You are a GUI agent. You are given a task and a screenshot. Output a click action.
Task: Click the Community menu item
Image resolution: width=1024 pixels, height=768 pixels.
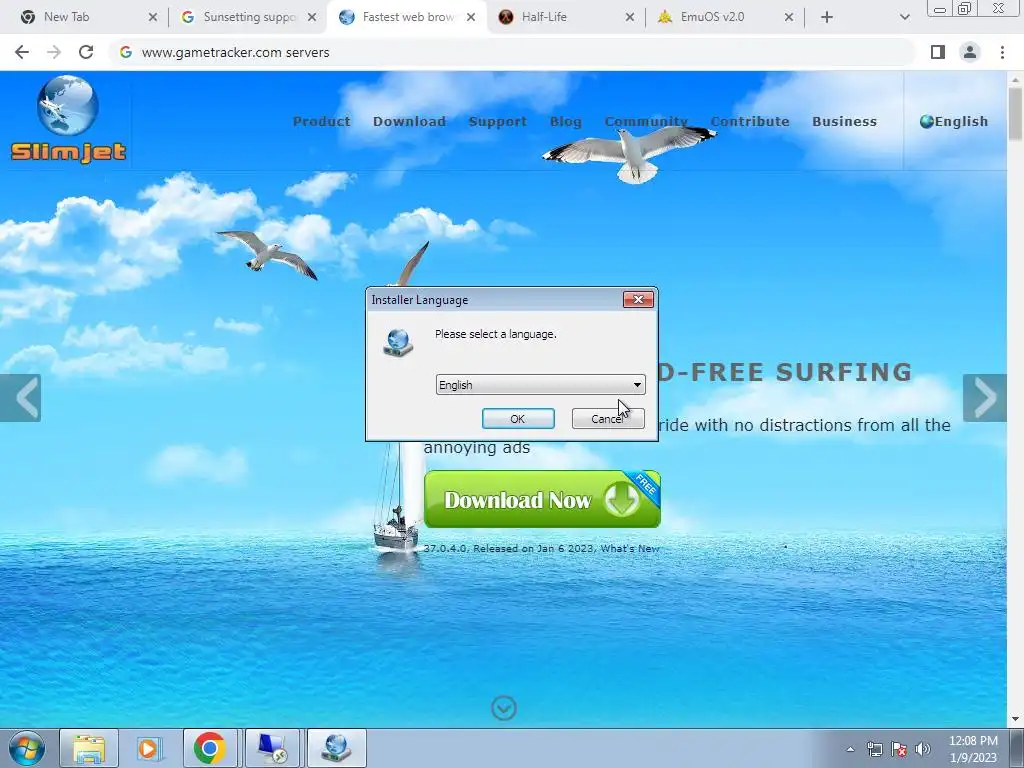(x=646, y=121)
